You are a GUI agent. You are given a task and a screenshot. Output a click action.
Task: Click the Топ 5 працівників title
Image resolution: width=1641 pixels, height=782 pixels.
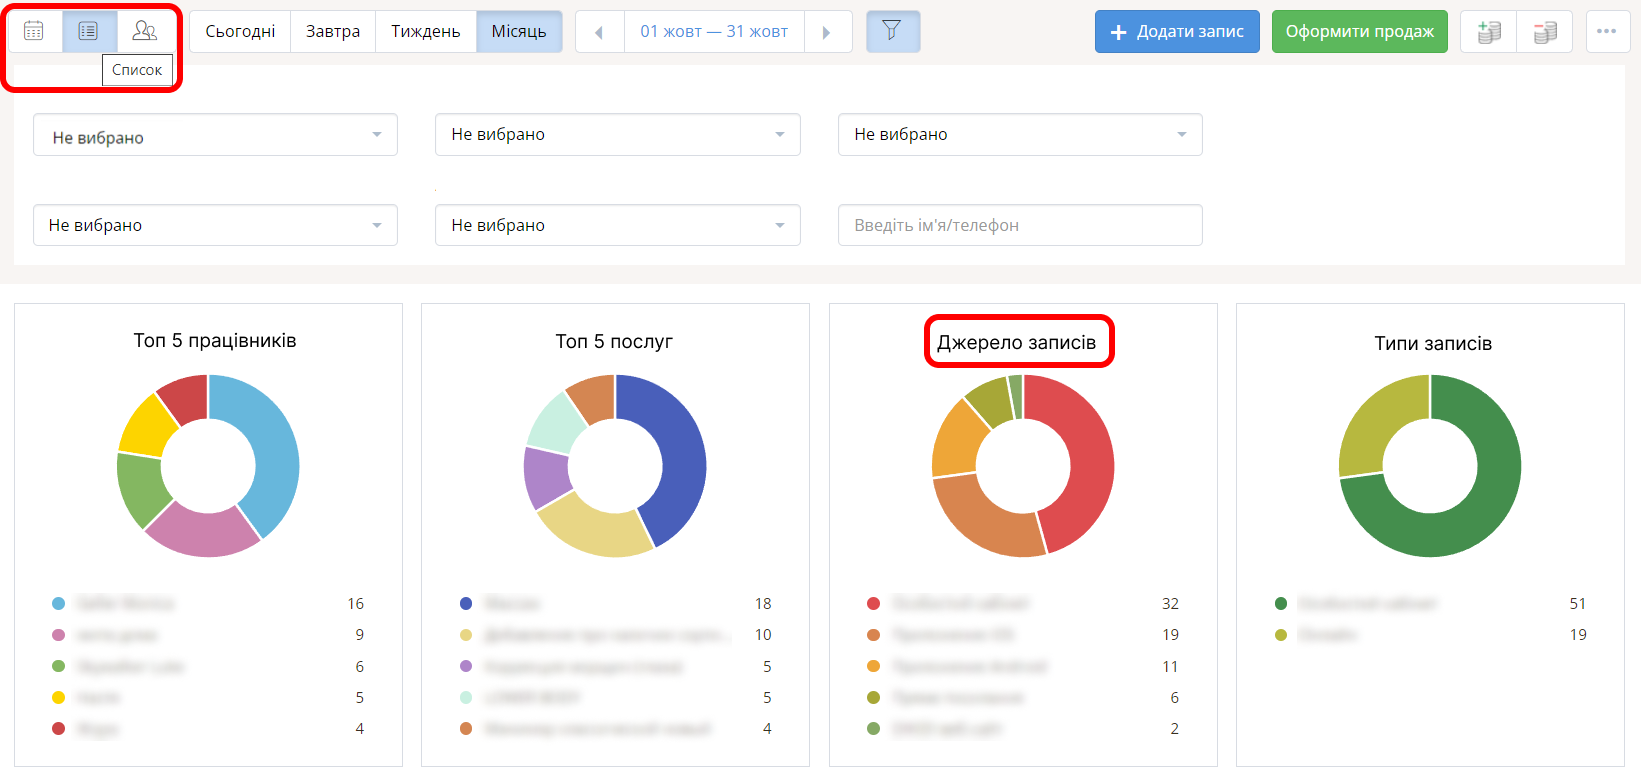tap(215, 341)
